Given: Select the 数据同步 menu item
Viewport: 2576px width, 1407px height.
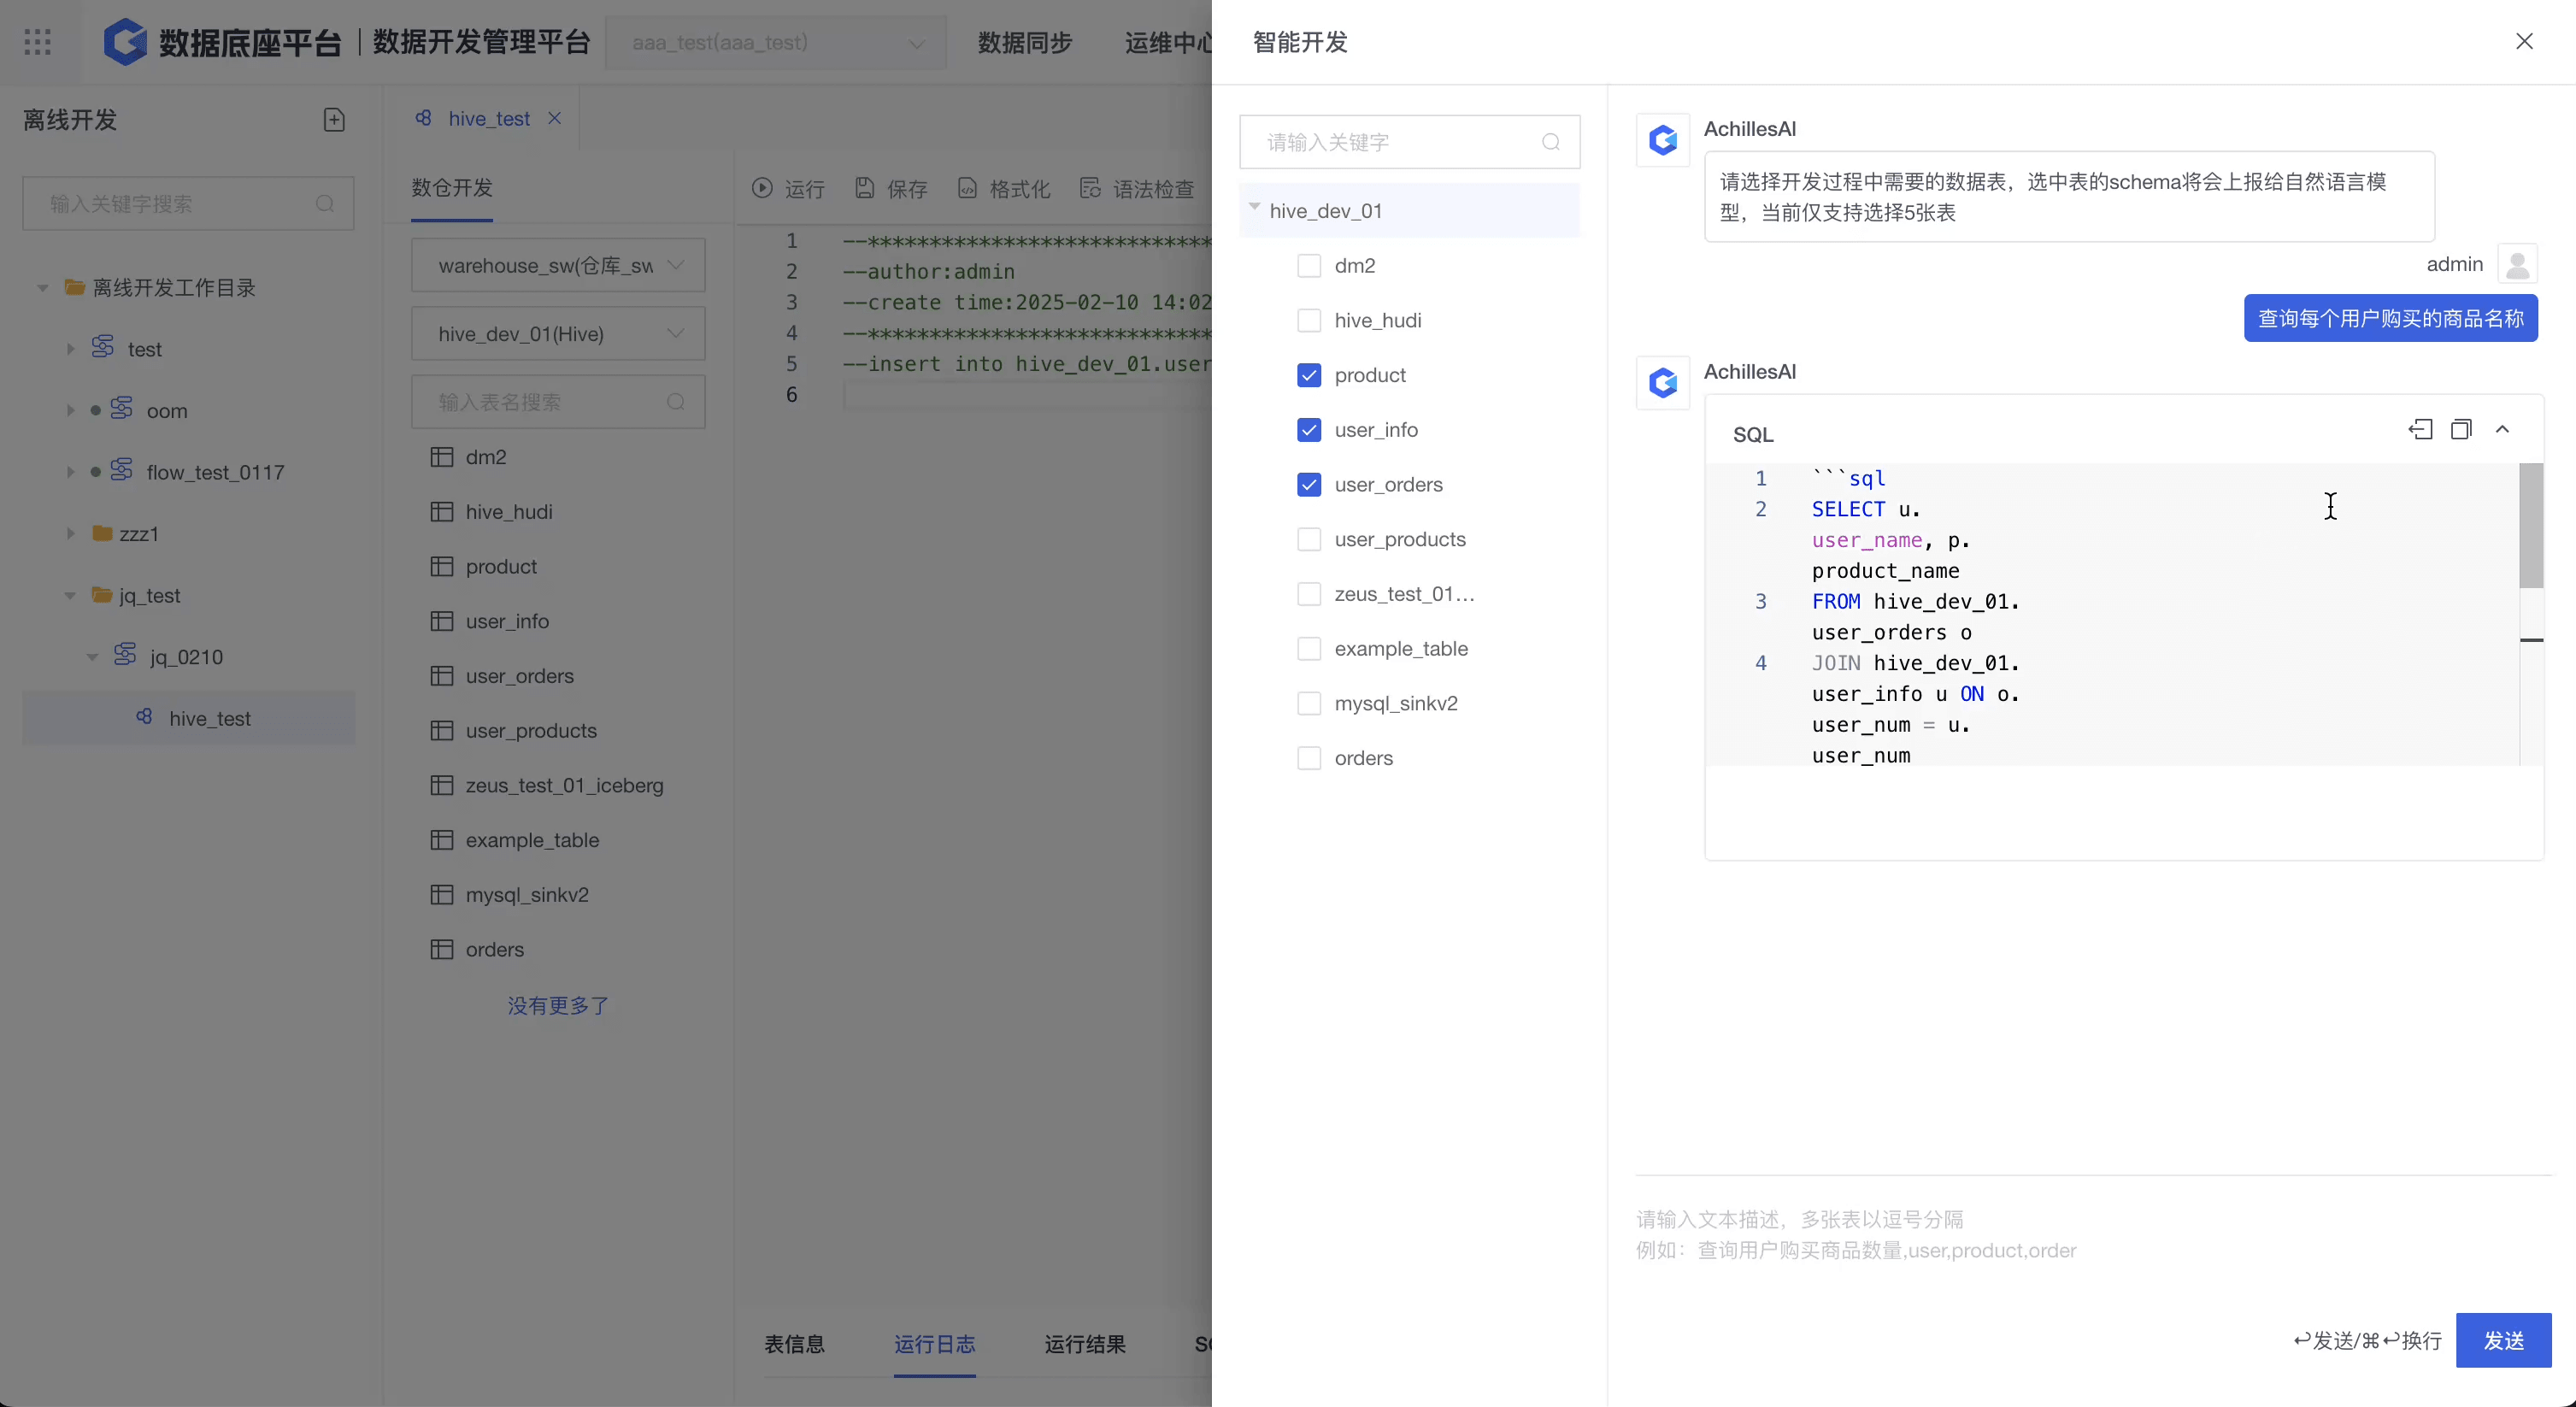Looking at the screenshot, I should pos(1024,42).
